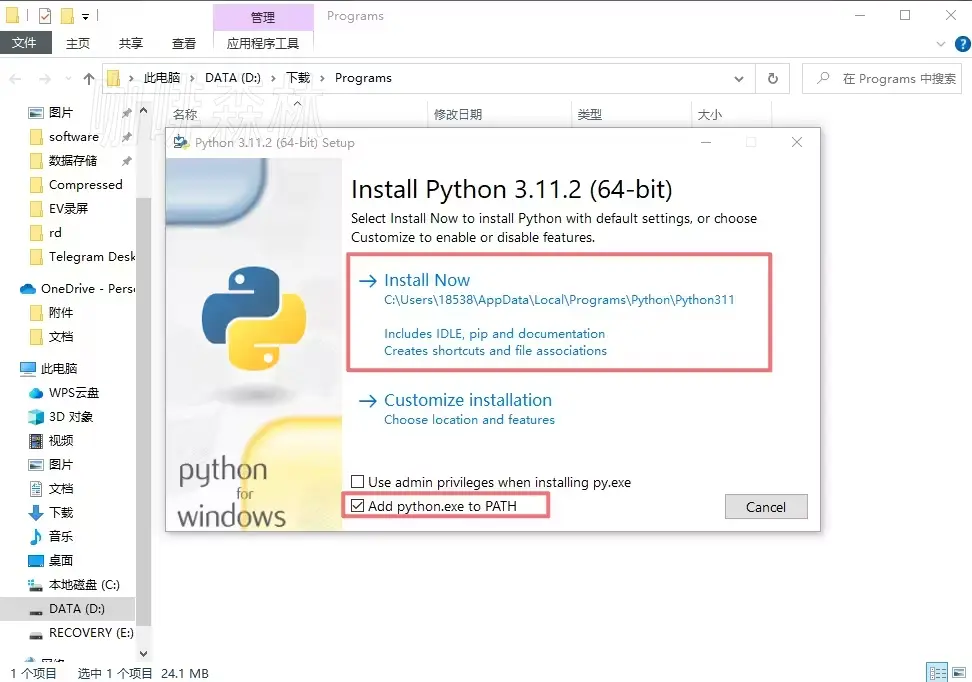Image resolution: width=972 pixels, height=682 pixels.
Task: Select 此电脑 in navigation pane
Action: pos(59,368)
